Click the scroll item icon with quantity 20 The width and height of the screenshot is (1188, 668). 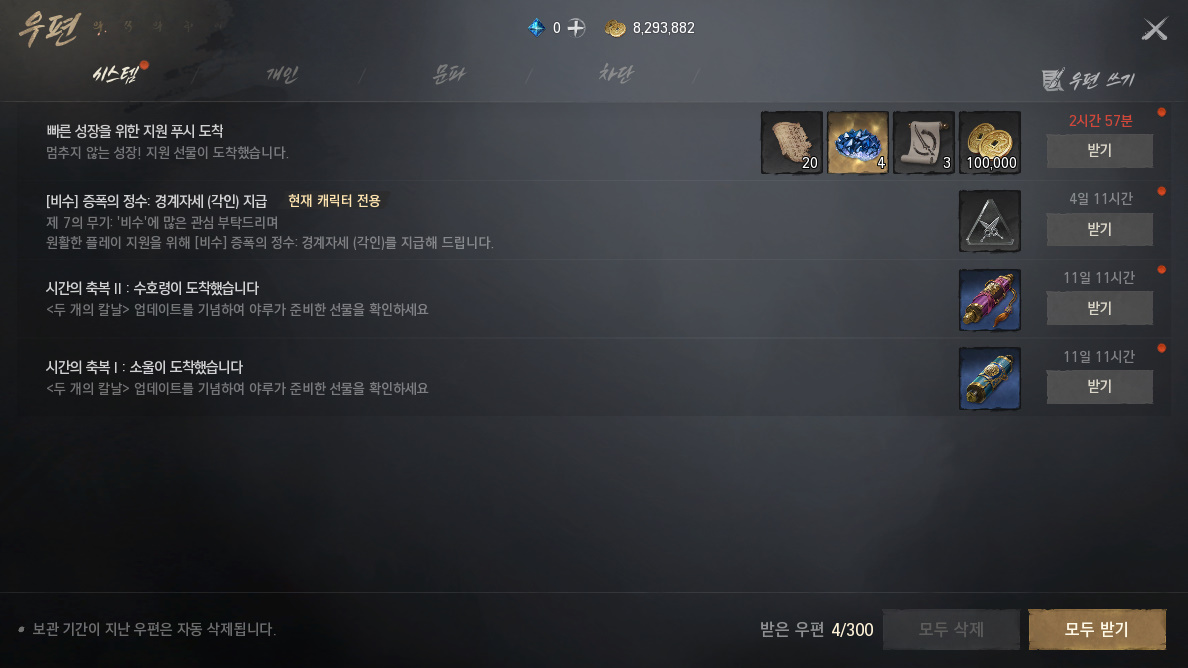pos(792,142)
